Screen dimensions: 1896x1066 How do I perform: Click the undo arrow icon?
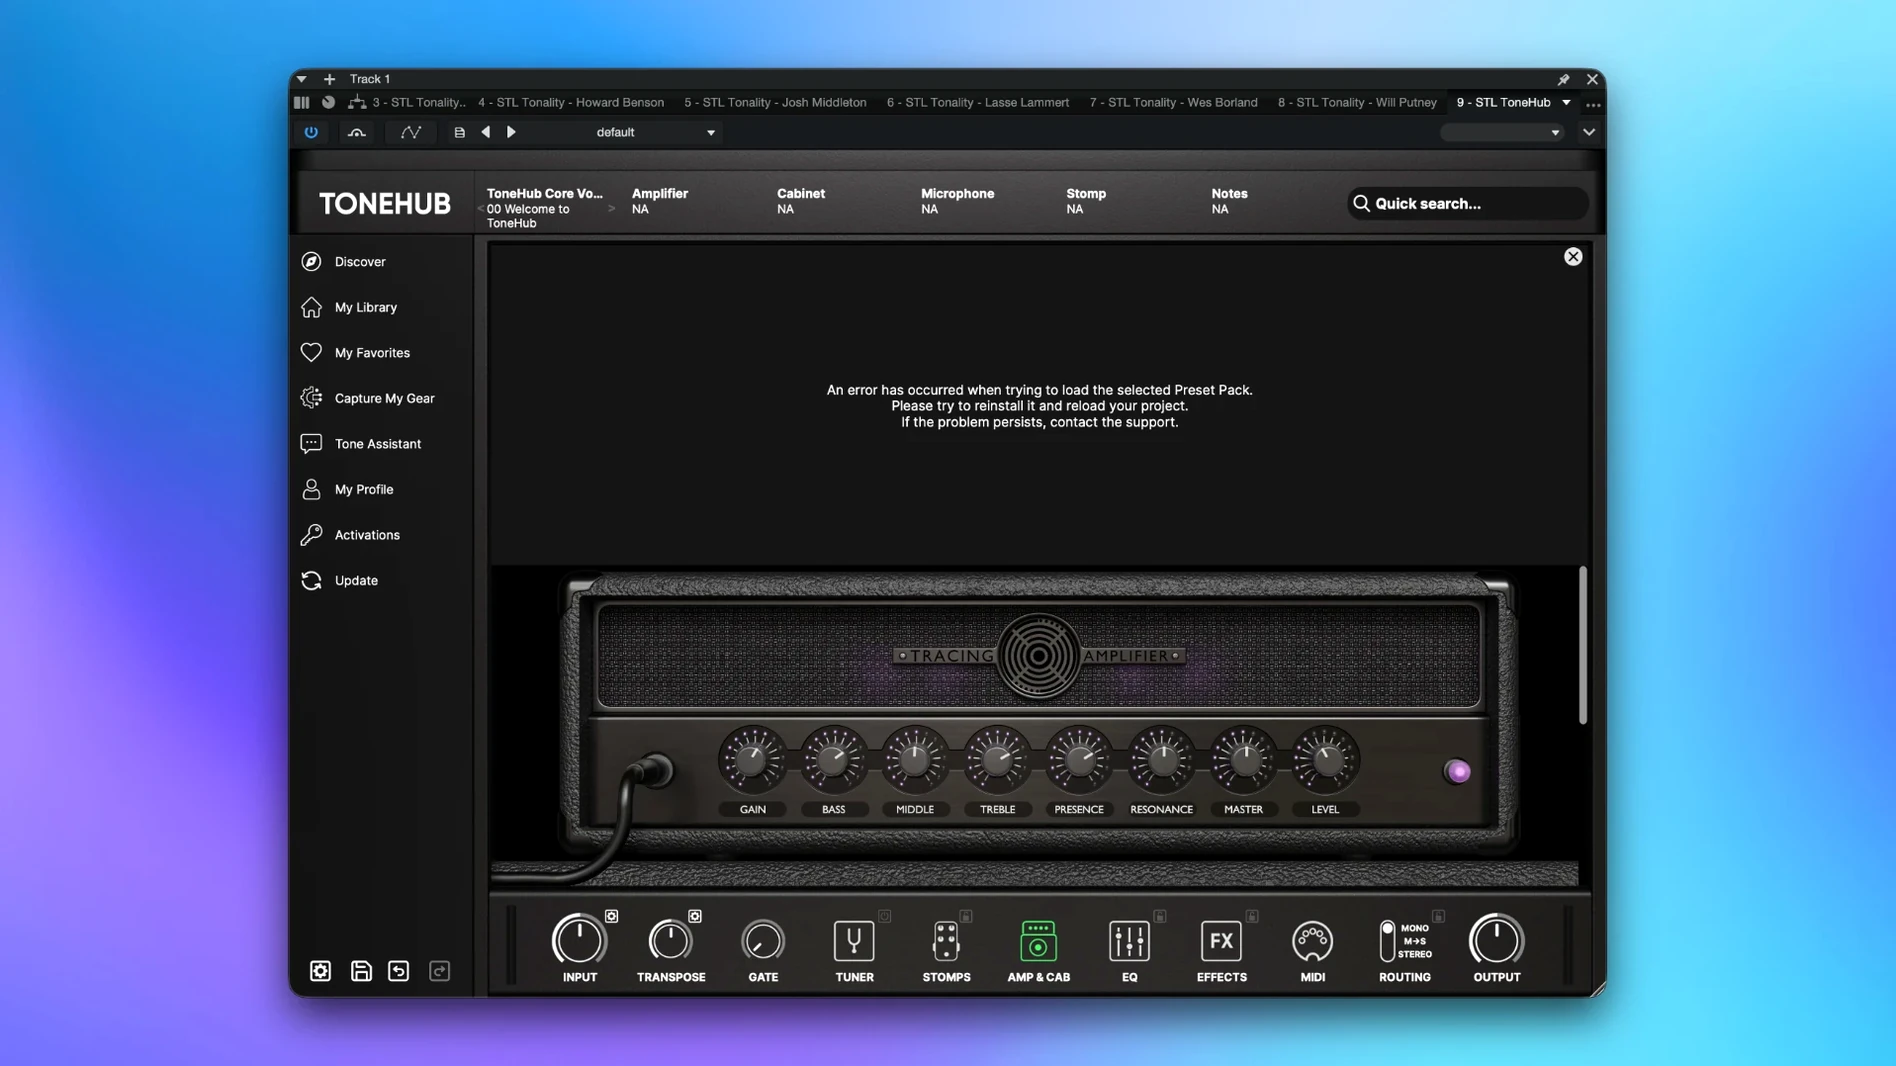(x=399, y=971)
